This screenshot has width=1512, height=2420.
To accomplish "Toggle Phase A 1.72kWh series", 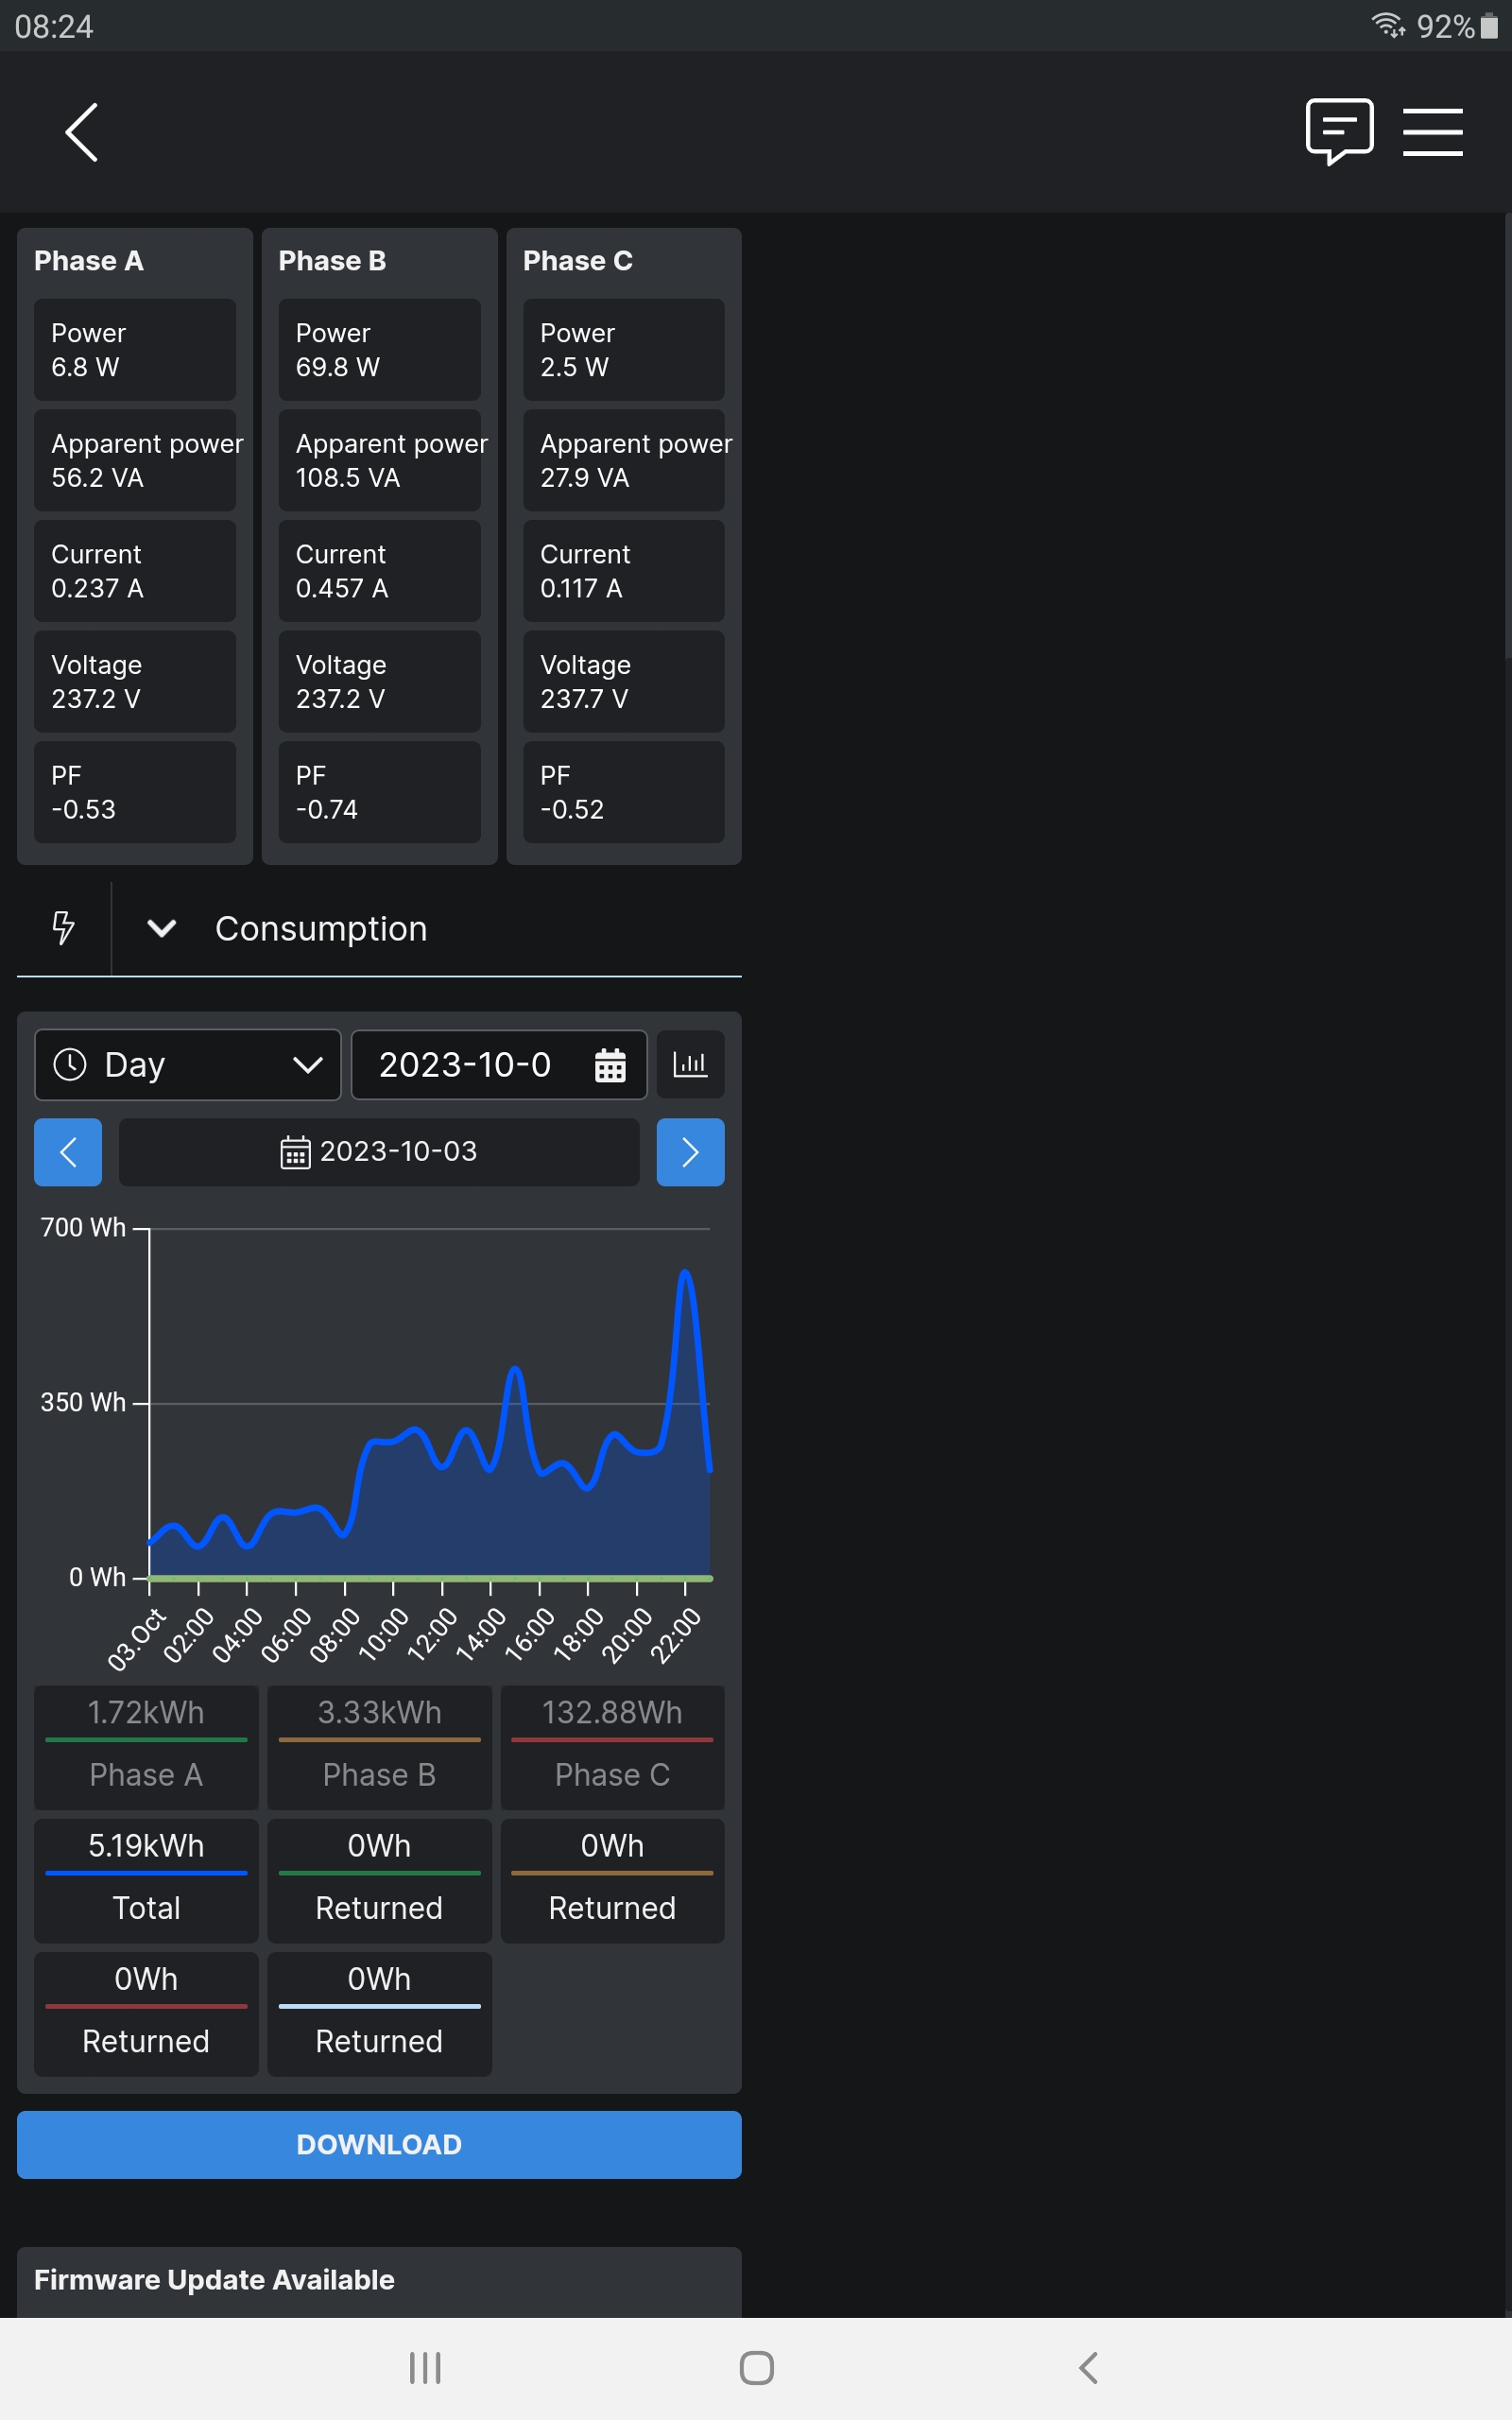I will [x=146, y=1746].
